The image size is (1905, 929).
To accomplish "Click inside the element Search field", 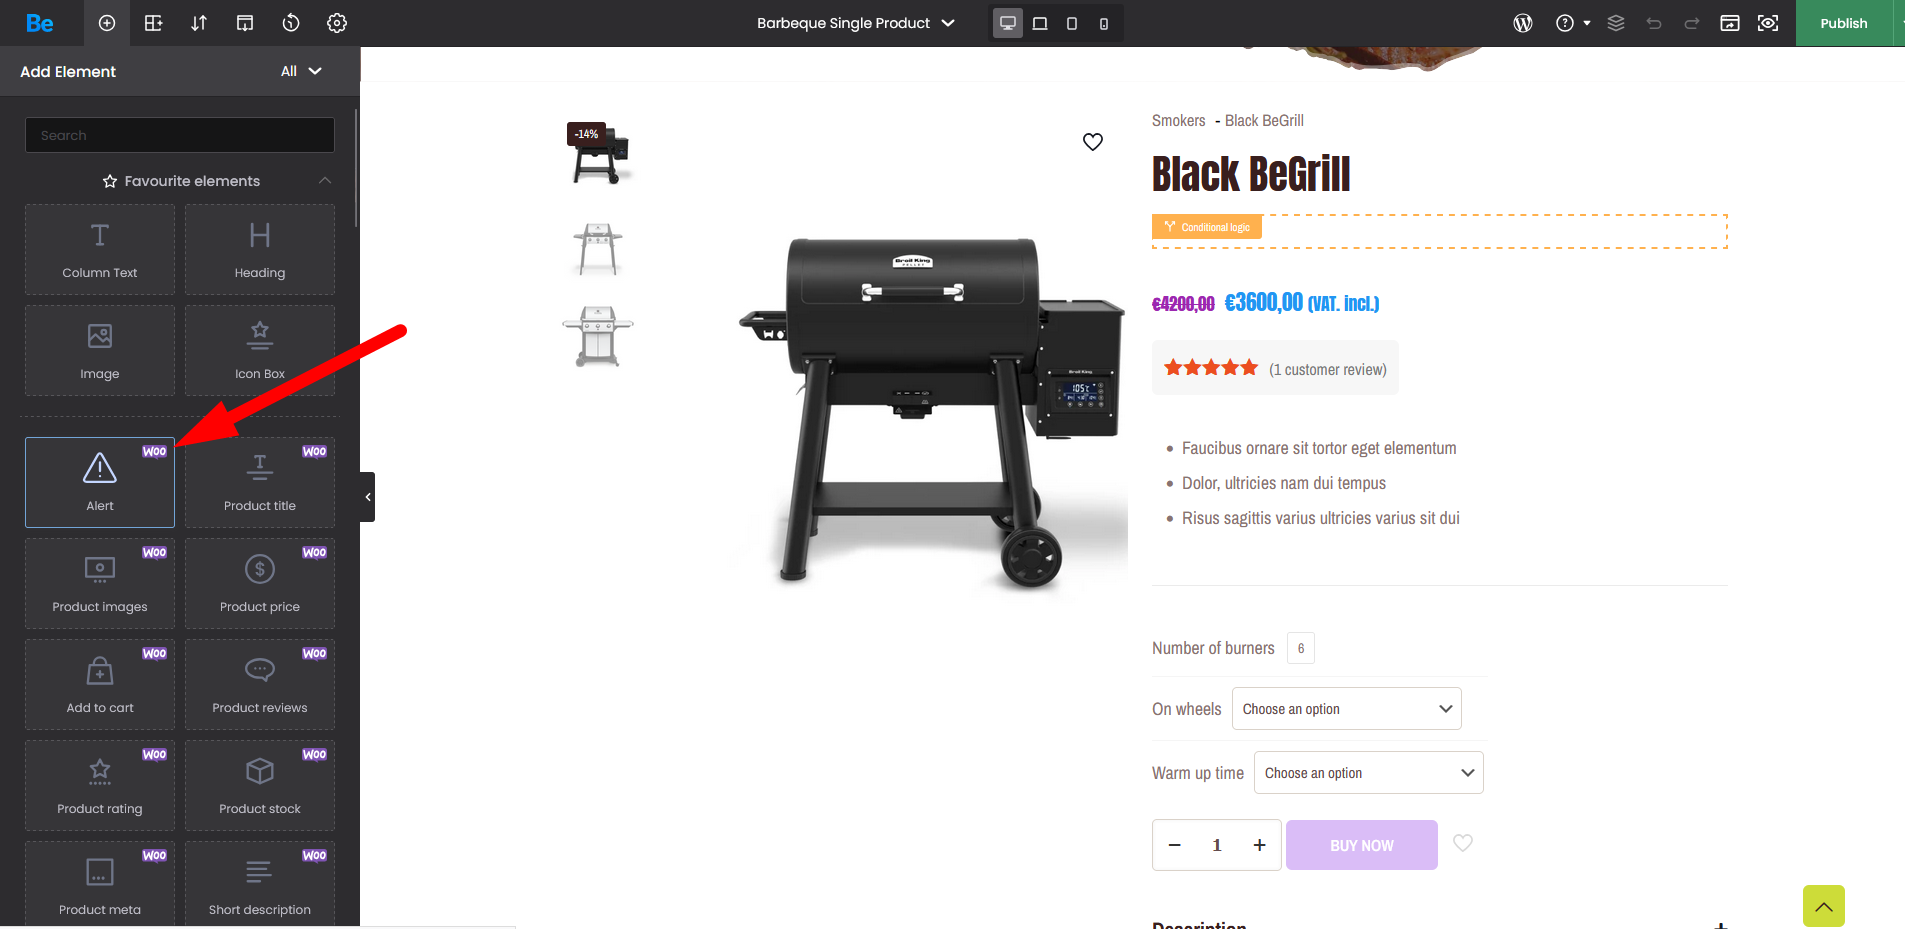I will tap(180, 135).
